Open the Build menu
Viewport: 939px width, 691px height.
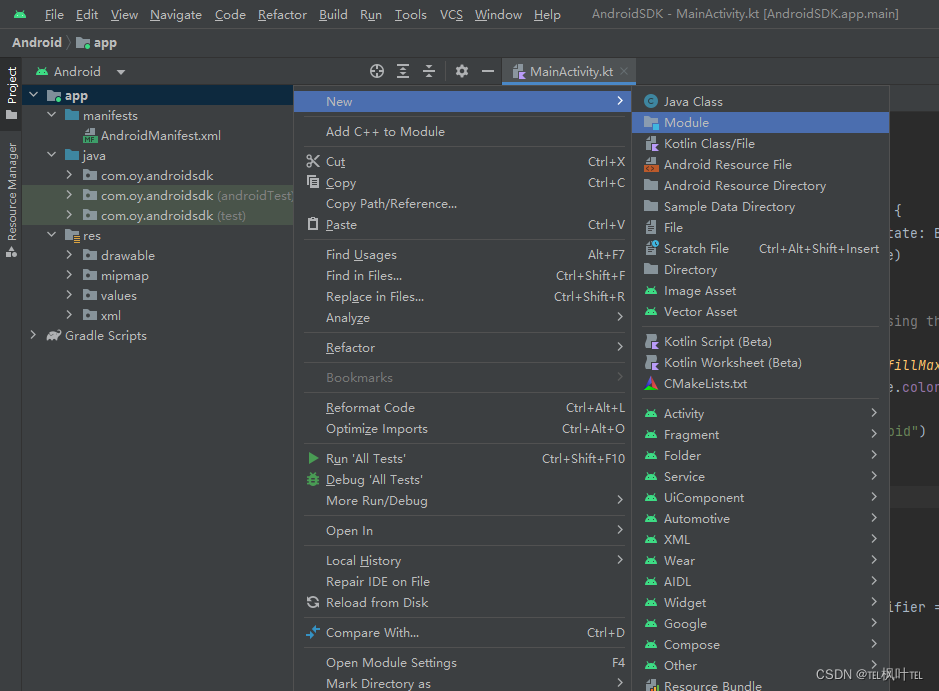point(333,14)
